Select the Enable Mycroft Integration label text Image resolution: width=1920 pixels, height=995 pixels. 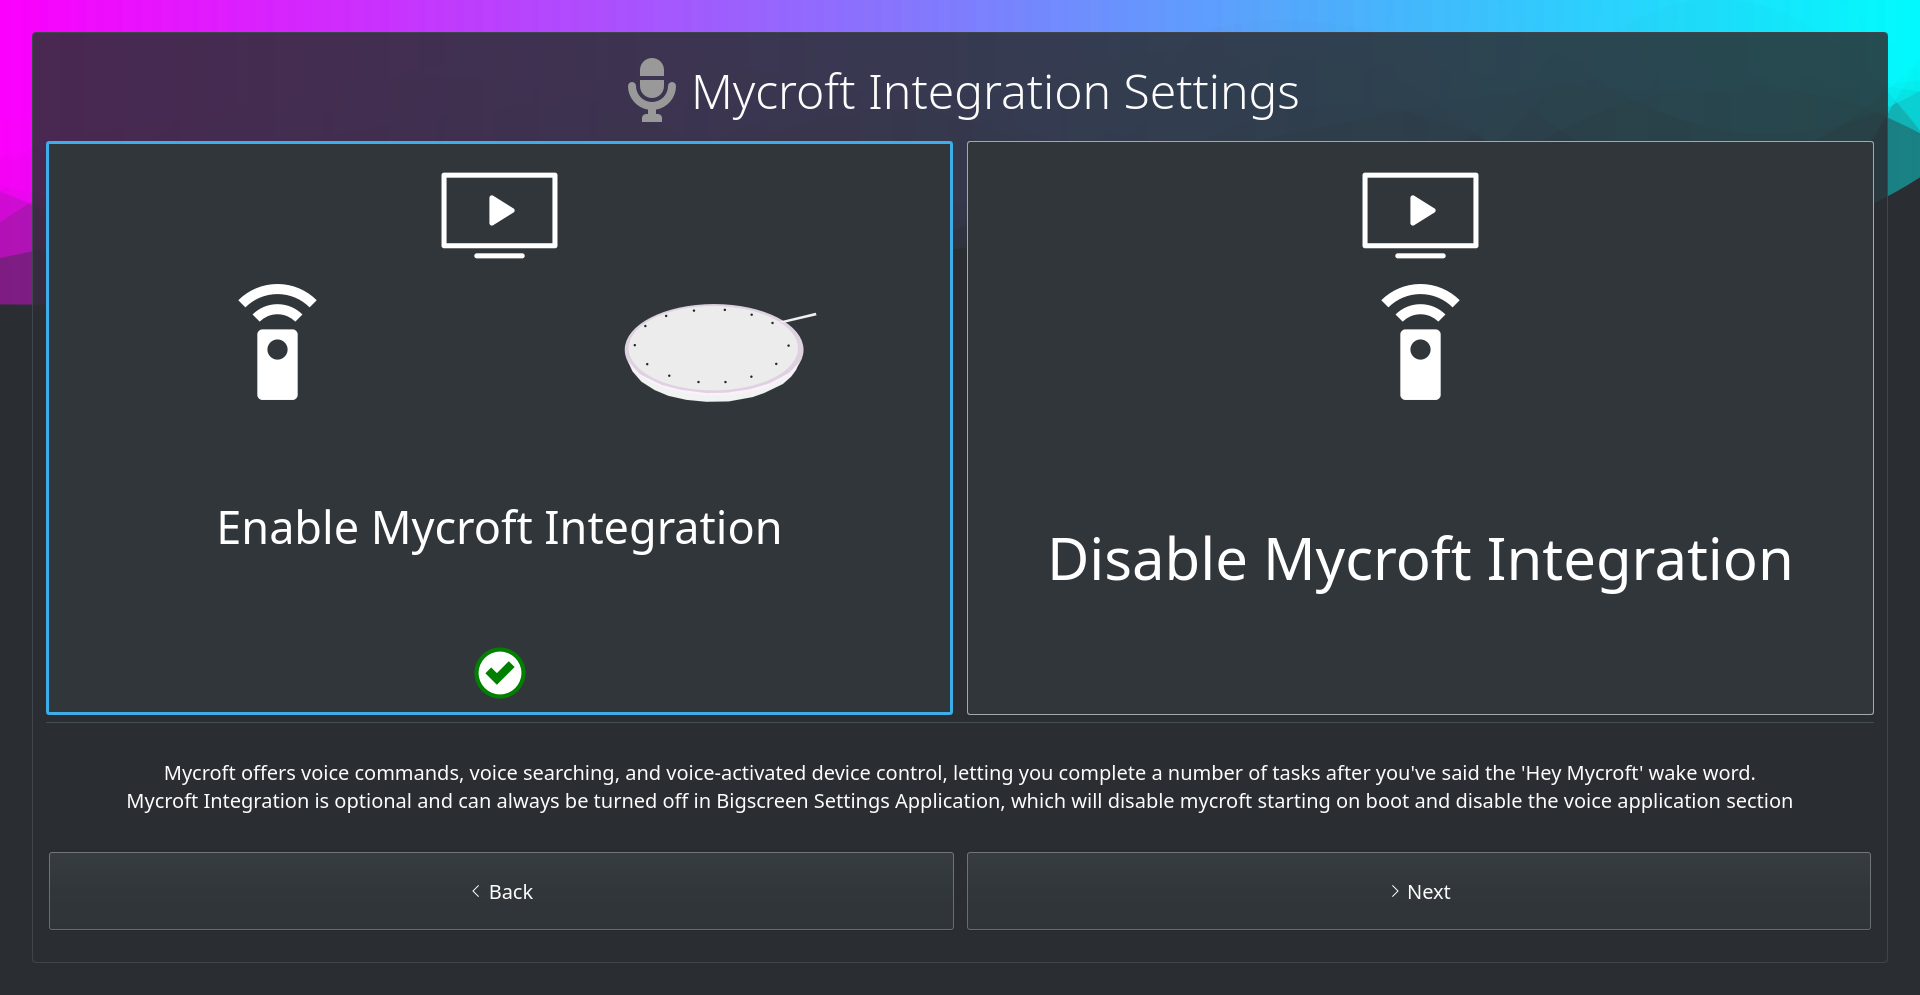[499, 527]
